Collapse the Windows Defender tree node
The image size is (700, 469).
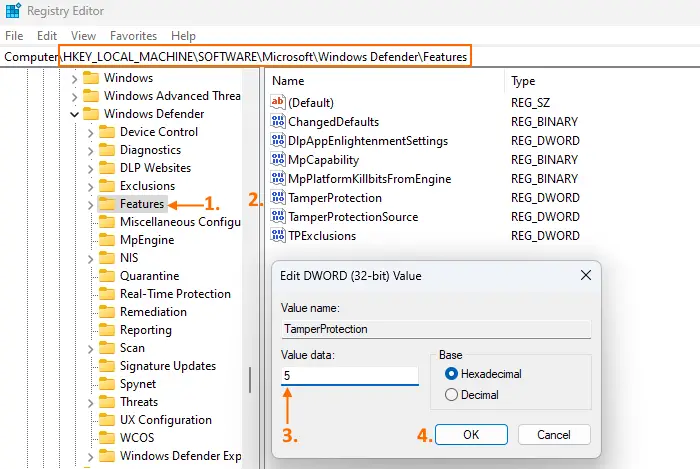[x=75, y=114]
